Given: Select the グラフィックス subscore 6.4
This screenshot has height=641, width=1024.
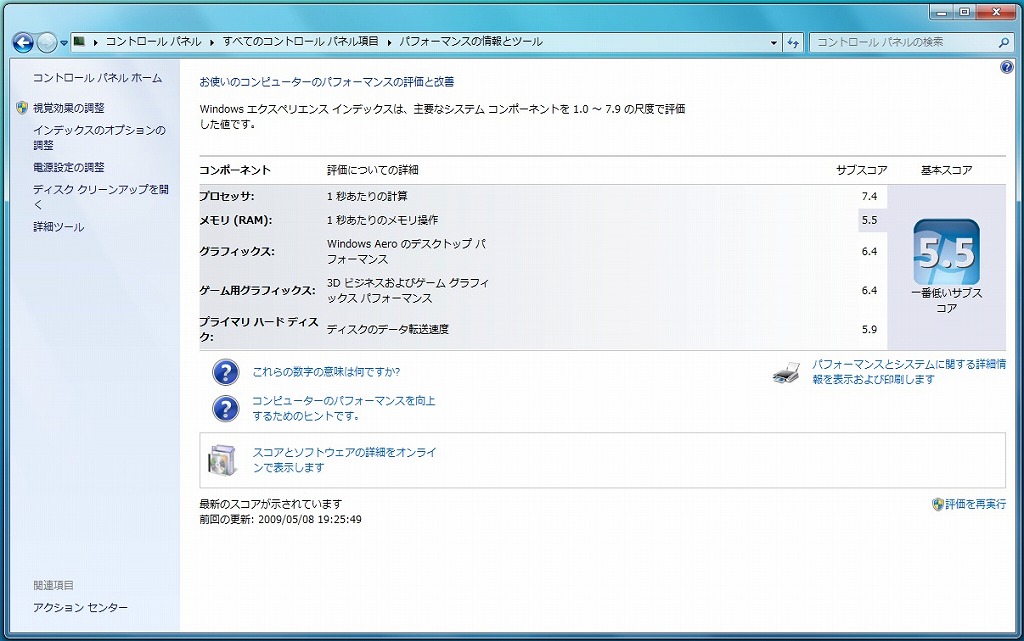Looking at the screenshot, I should coord(869,251).
